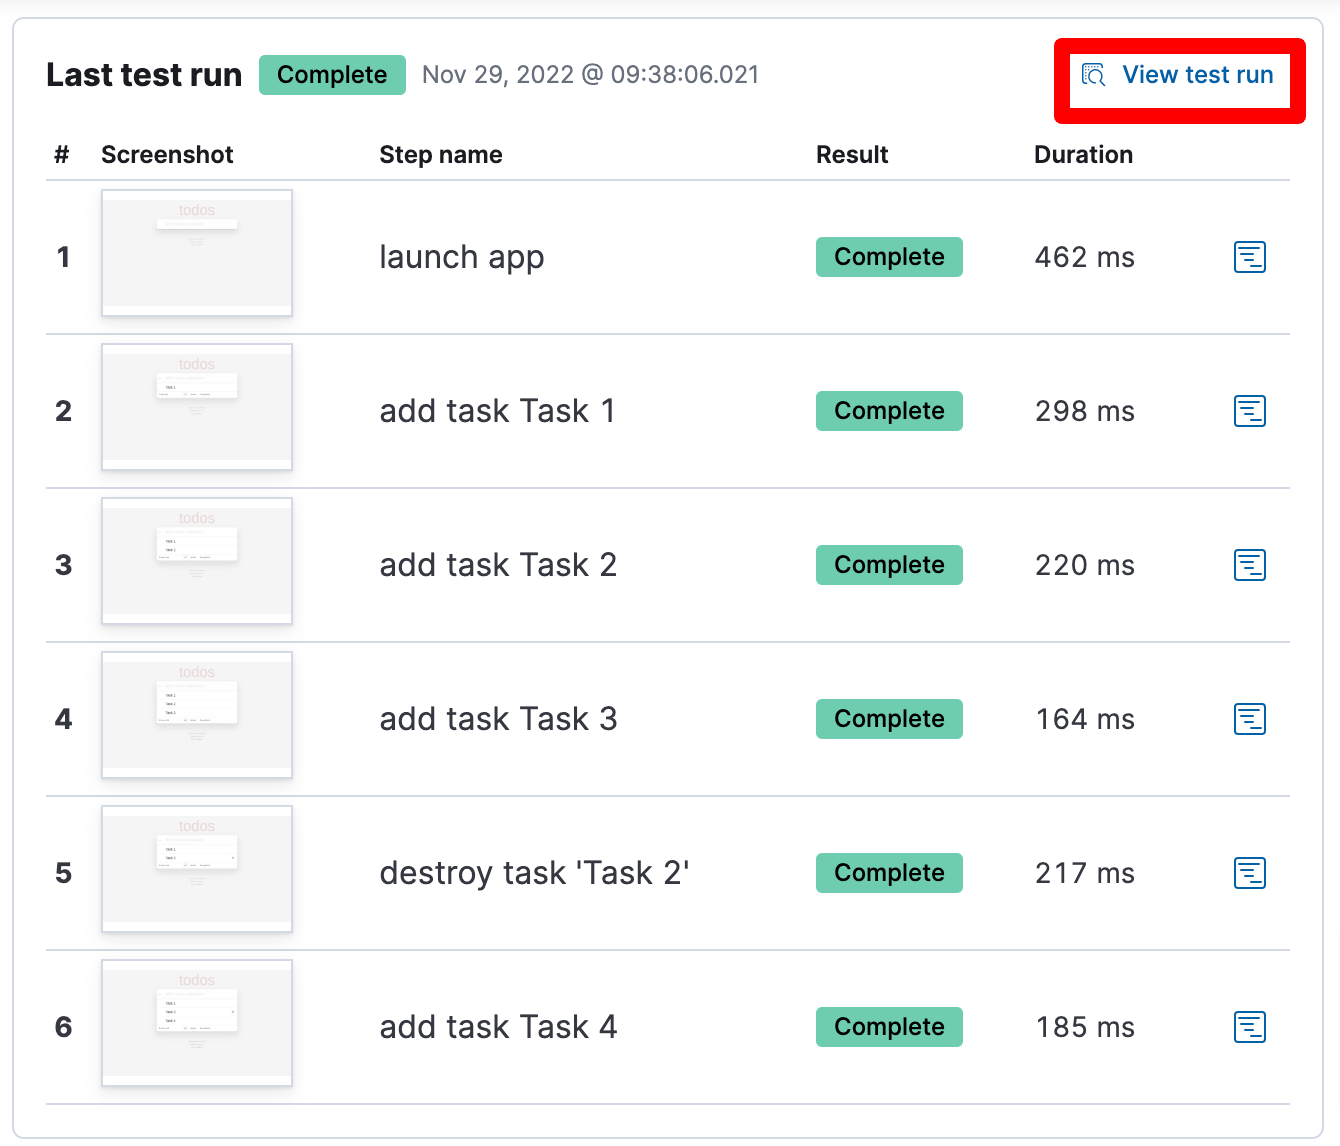Image resolution: width=1340 pixels, height=1146 pixels.
Task: Click the step name 'add task Task 3'
Action: (498, 718)
